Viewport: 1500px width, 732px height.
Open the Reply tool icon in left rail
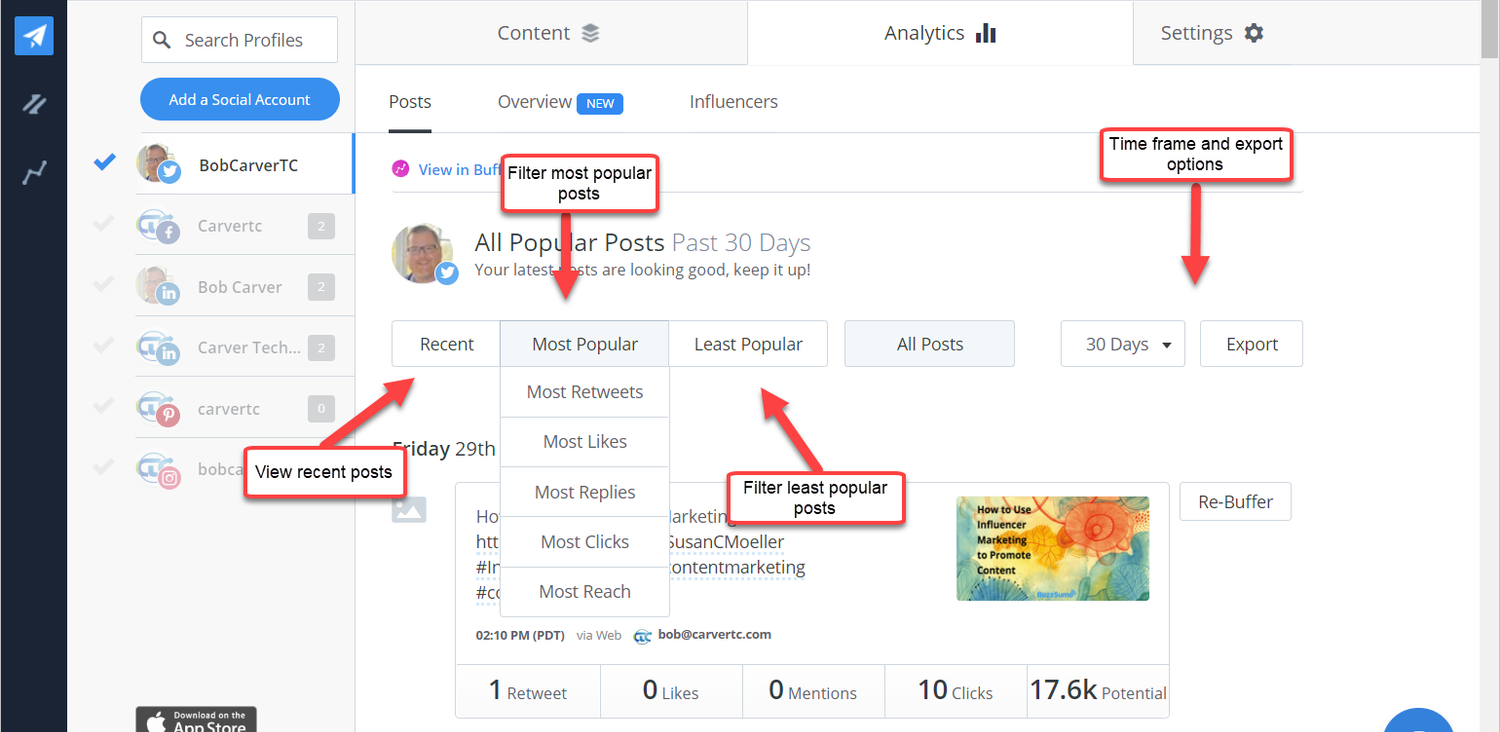[x=34, y=104]
